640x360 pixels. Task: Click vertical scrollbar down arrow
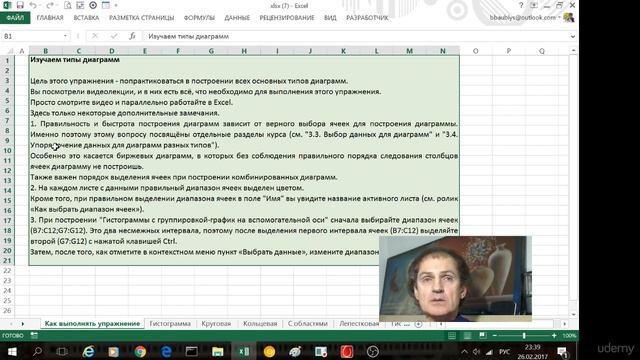pos(573,315)
